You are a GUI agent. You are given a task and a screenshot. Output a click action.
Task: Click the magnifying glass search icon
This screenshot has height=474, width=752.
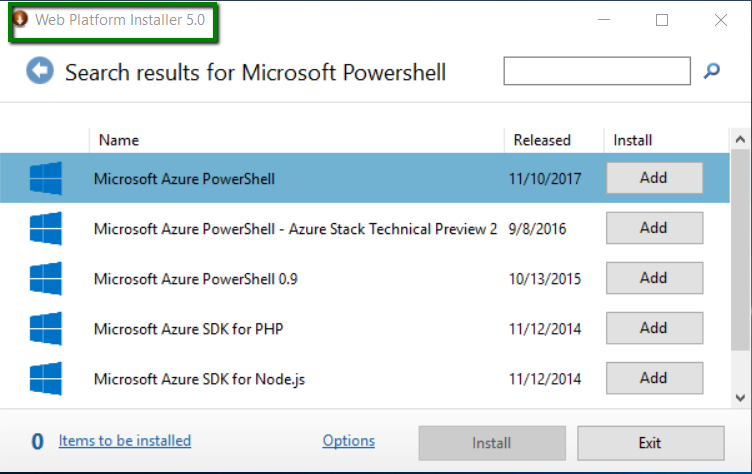pyautogui.click(x=712, y=71)
